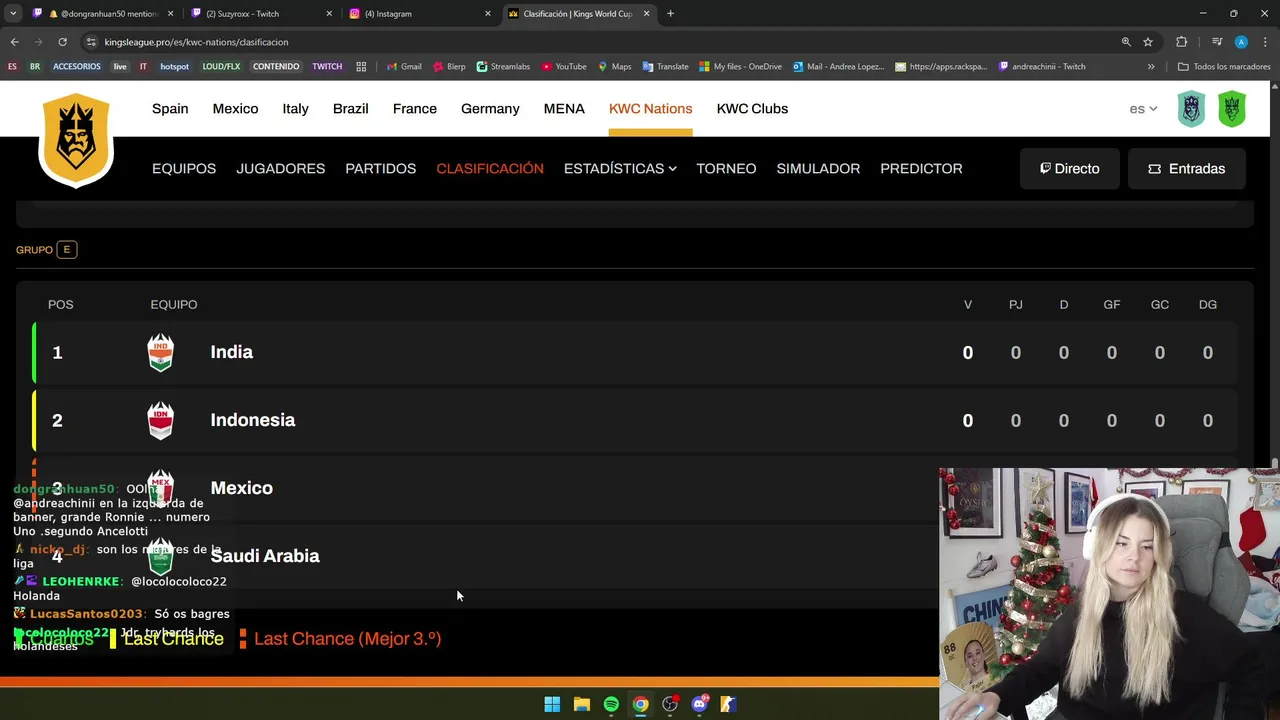Image resolution: width=1280 pixels, height=720 pixels.
Task: Open the 'hotspot' bookmark
Action: click(174, 67)
